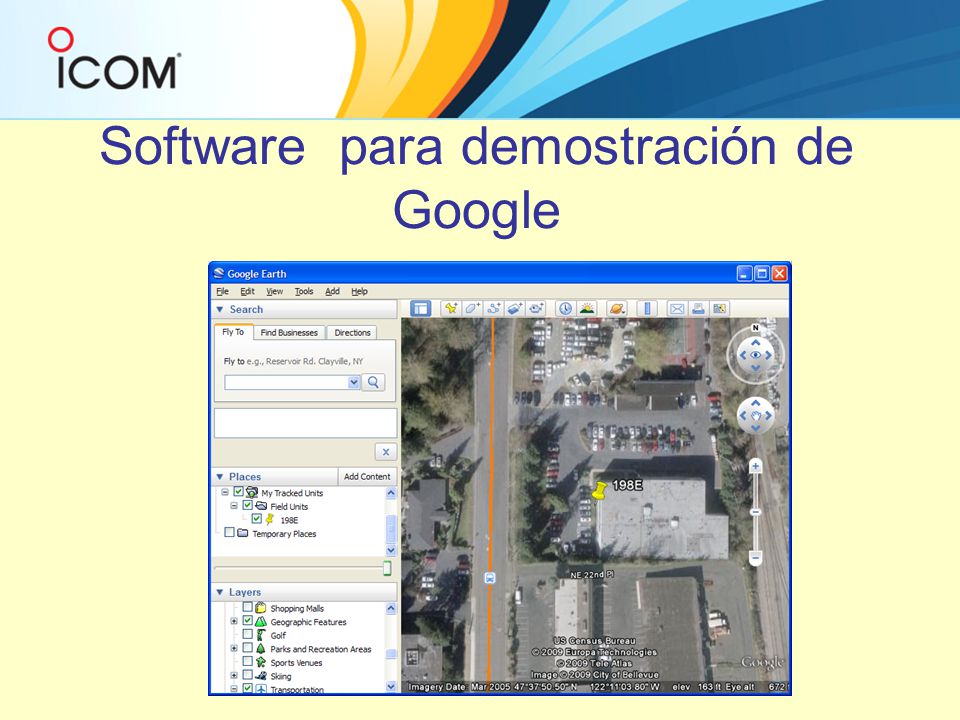Click the 198E yellow pushpin on the map
960x720 pixels.
[599, 490]
